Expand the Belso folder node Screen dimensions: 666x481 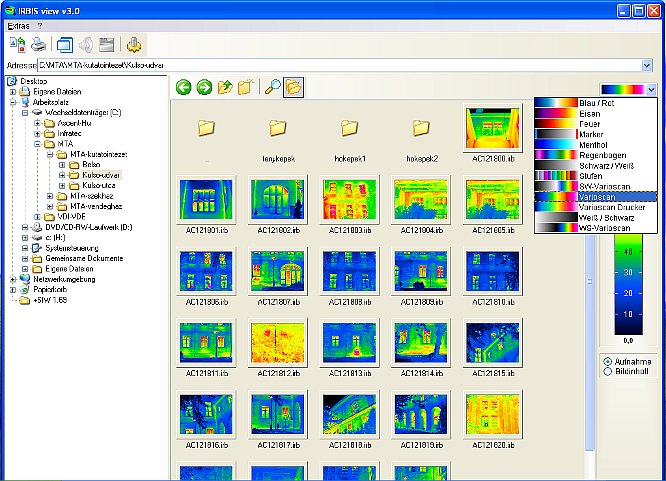[62, 165]
